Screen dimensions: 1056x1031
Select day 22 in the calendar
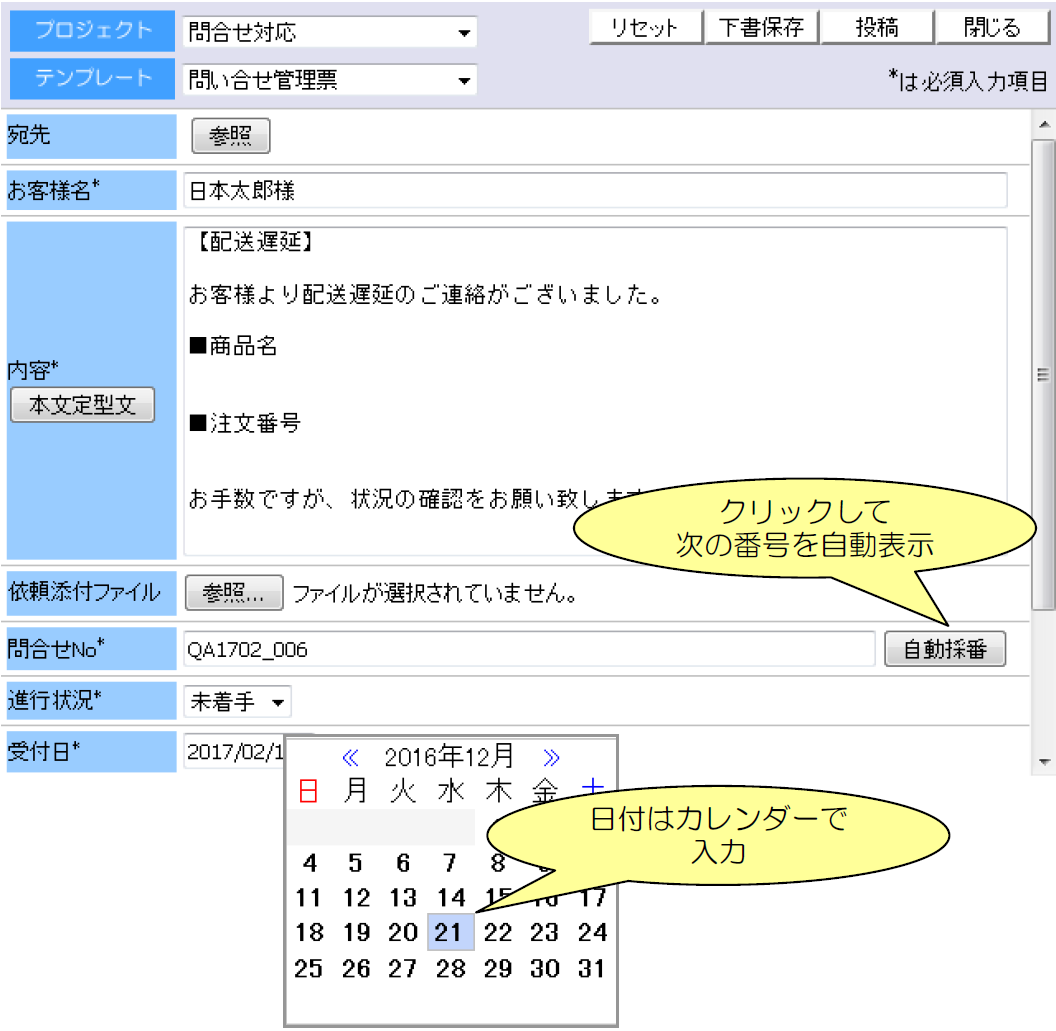pyautogui.click(x=498, y=933)
